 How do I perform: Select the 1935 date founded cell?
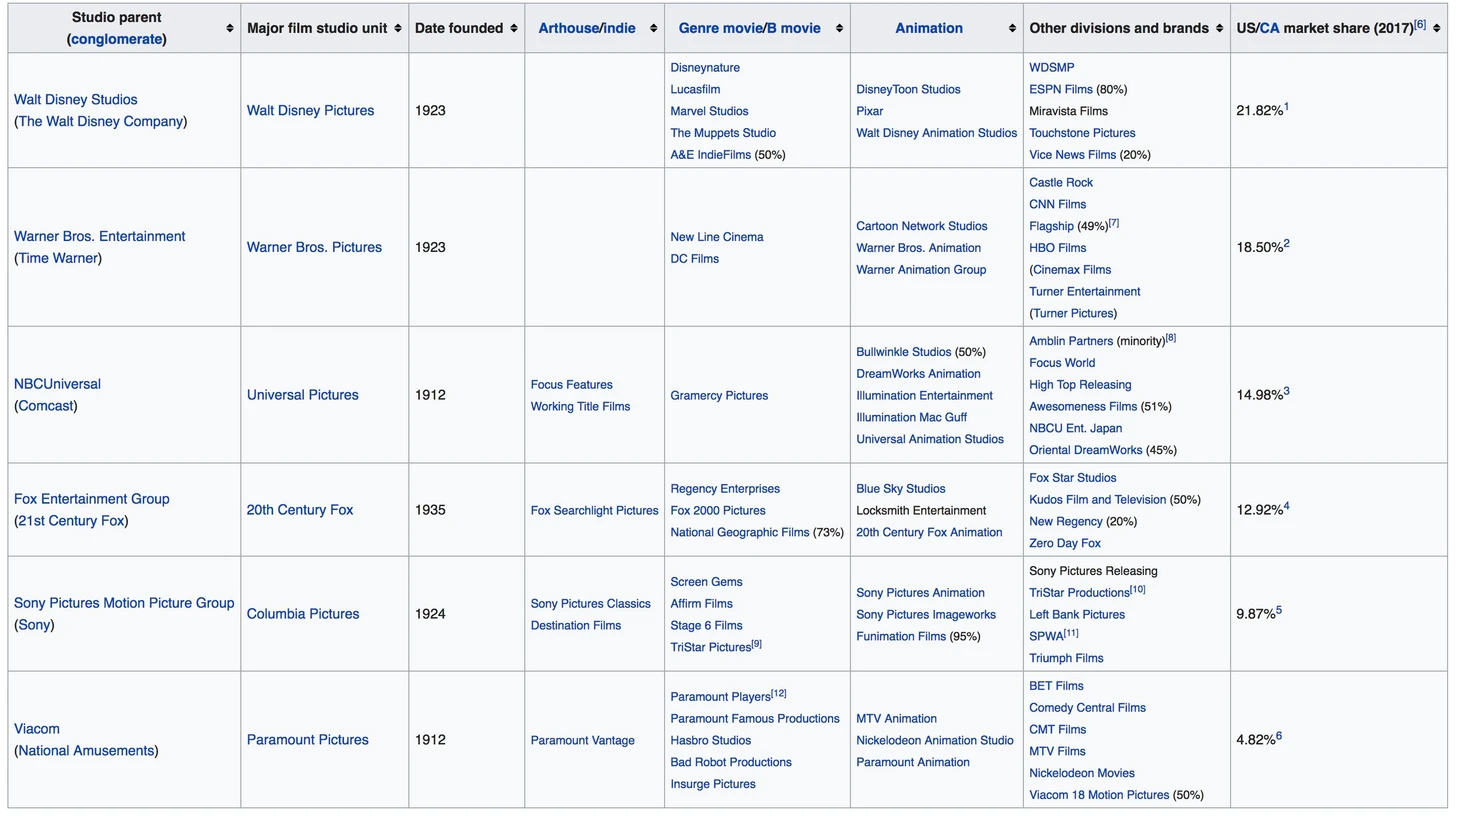(466, 510)
